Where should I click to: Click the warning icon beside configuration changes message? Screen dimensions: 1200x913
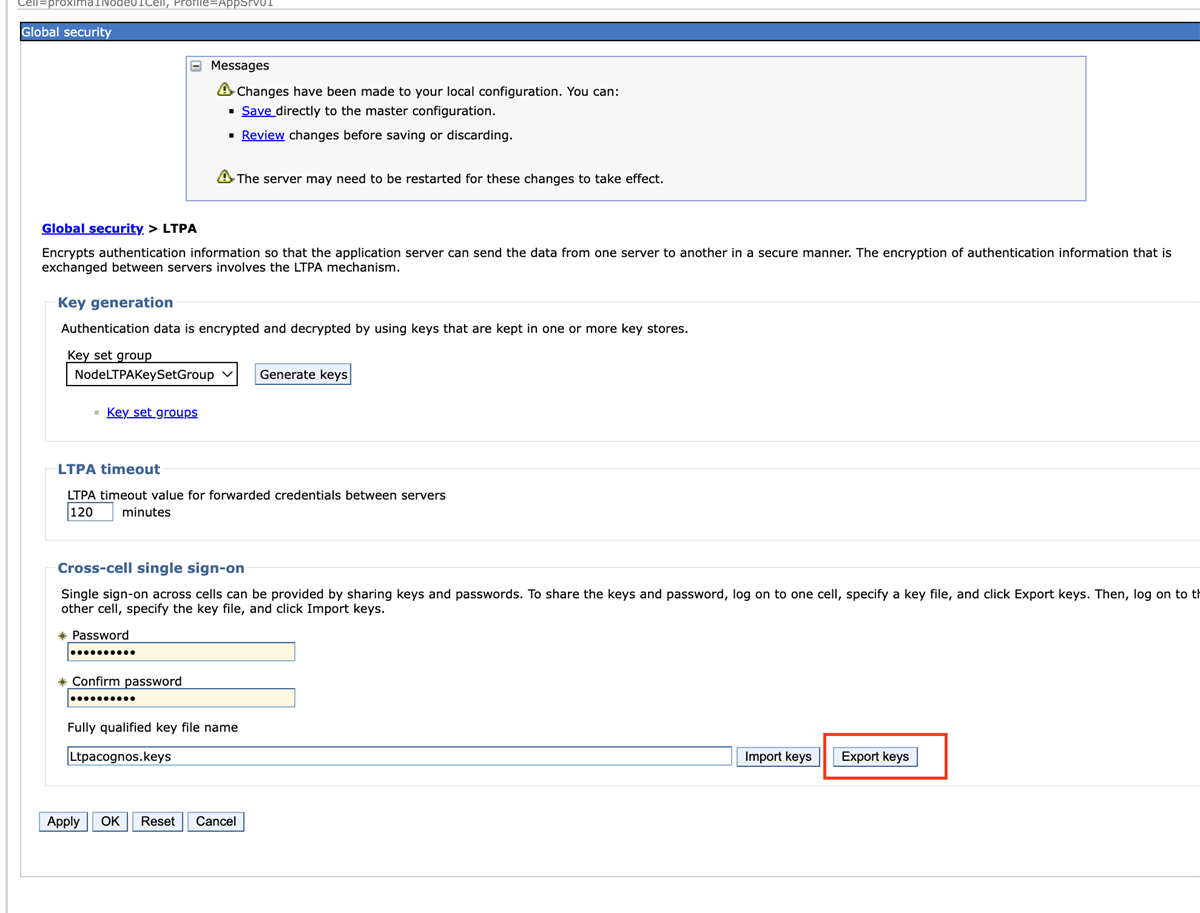(225, 90)
